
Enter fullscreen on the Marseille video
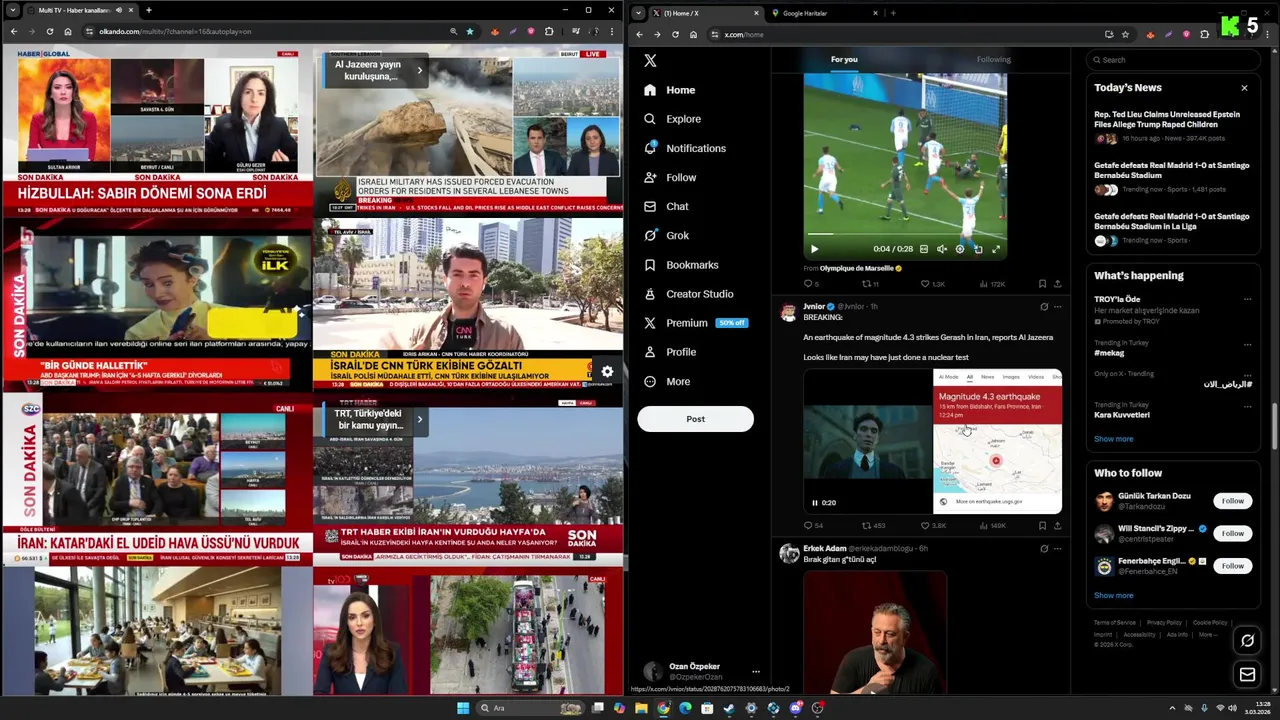[996, 249]
